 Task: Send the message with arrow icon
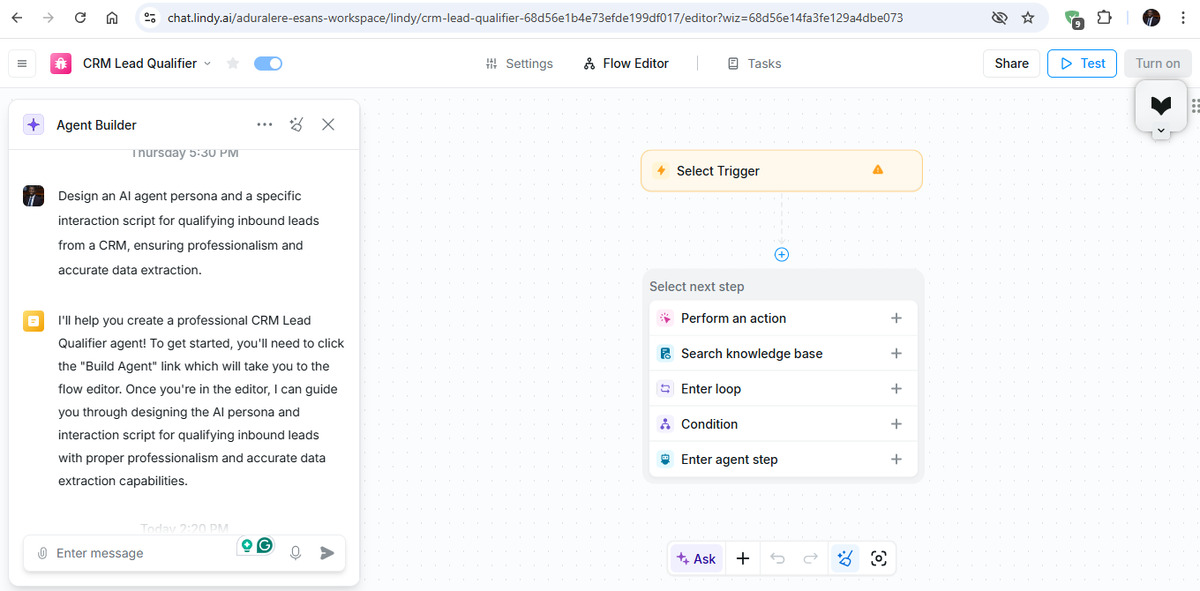coord(327,553)
